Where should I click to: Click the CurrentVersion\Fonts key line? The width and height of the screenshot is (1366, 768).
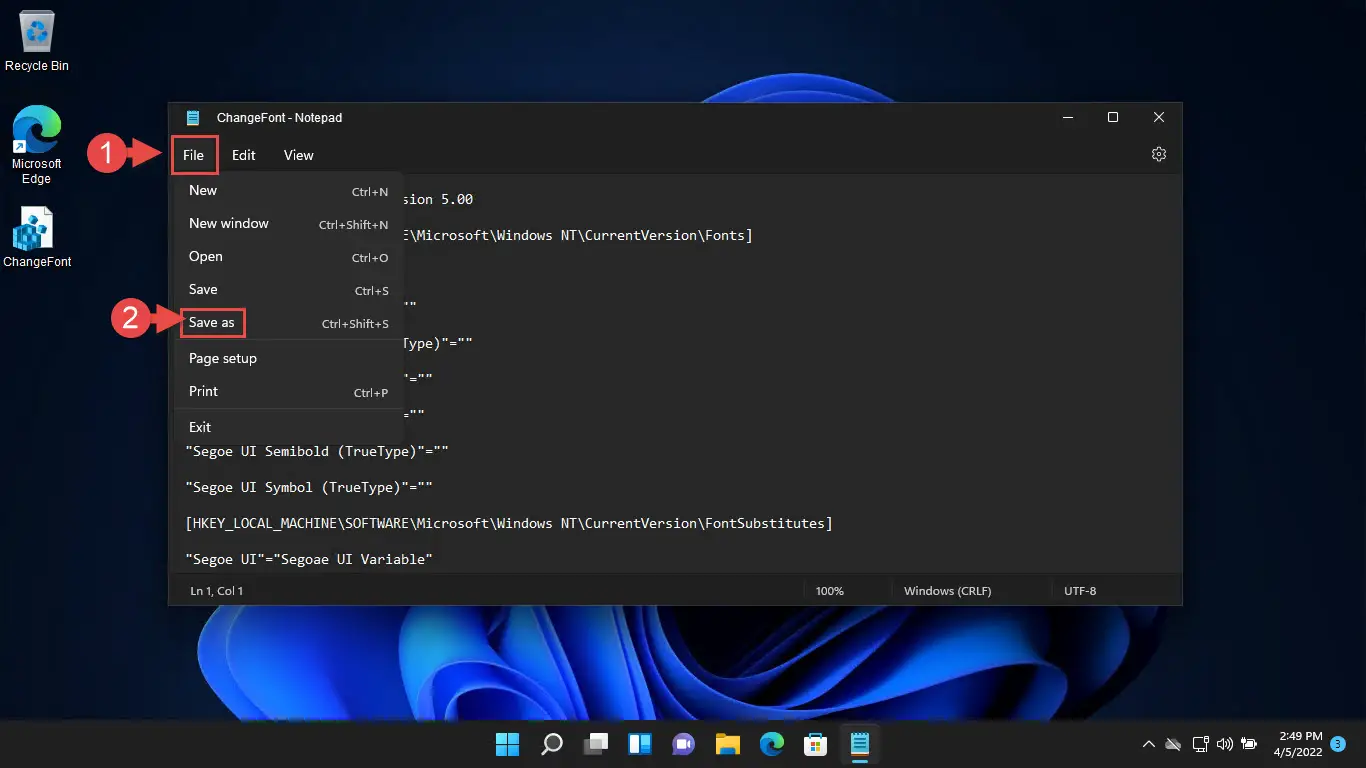point(578,235)
